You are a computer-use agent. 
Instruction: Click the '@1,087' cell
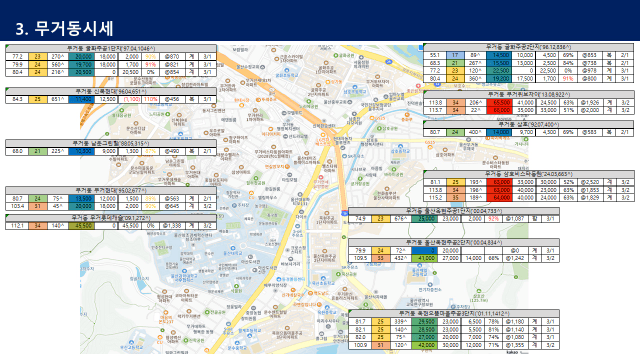515,219
